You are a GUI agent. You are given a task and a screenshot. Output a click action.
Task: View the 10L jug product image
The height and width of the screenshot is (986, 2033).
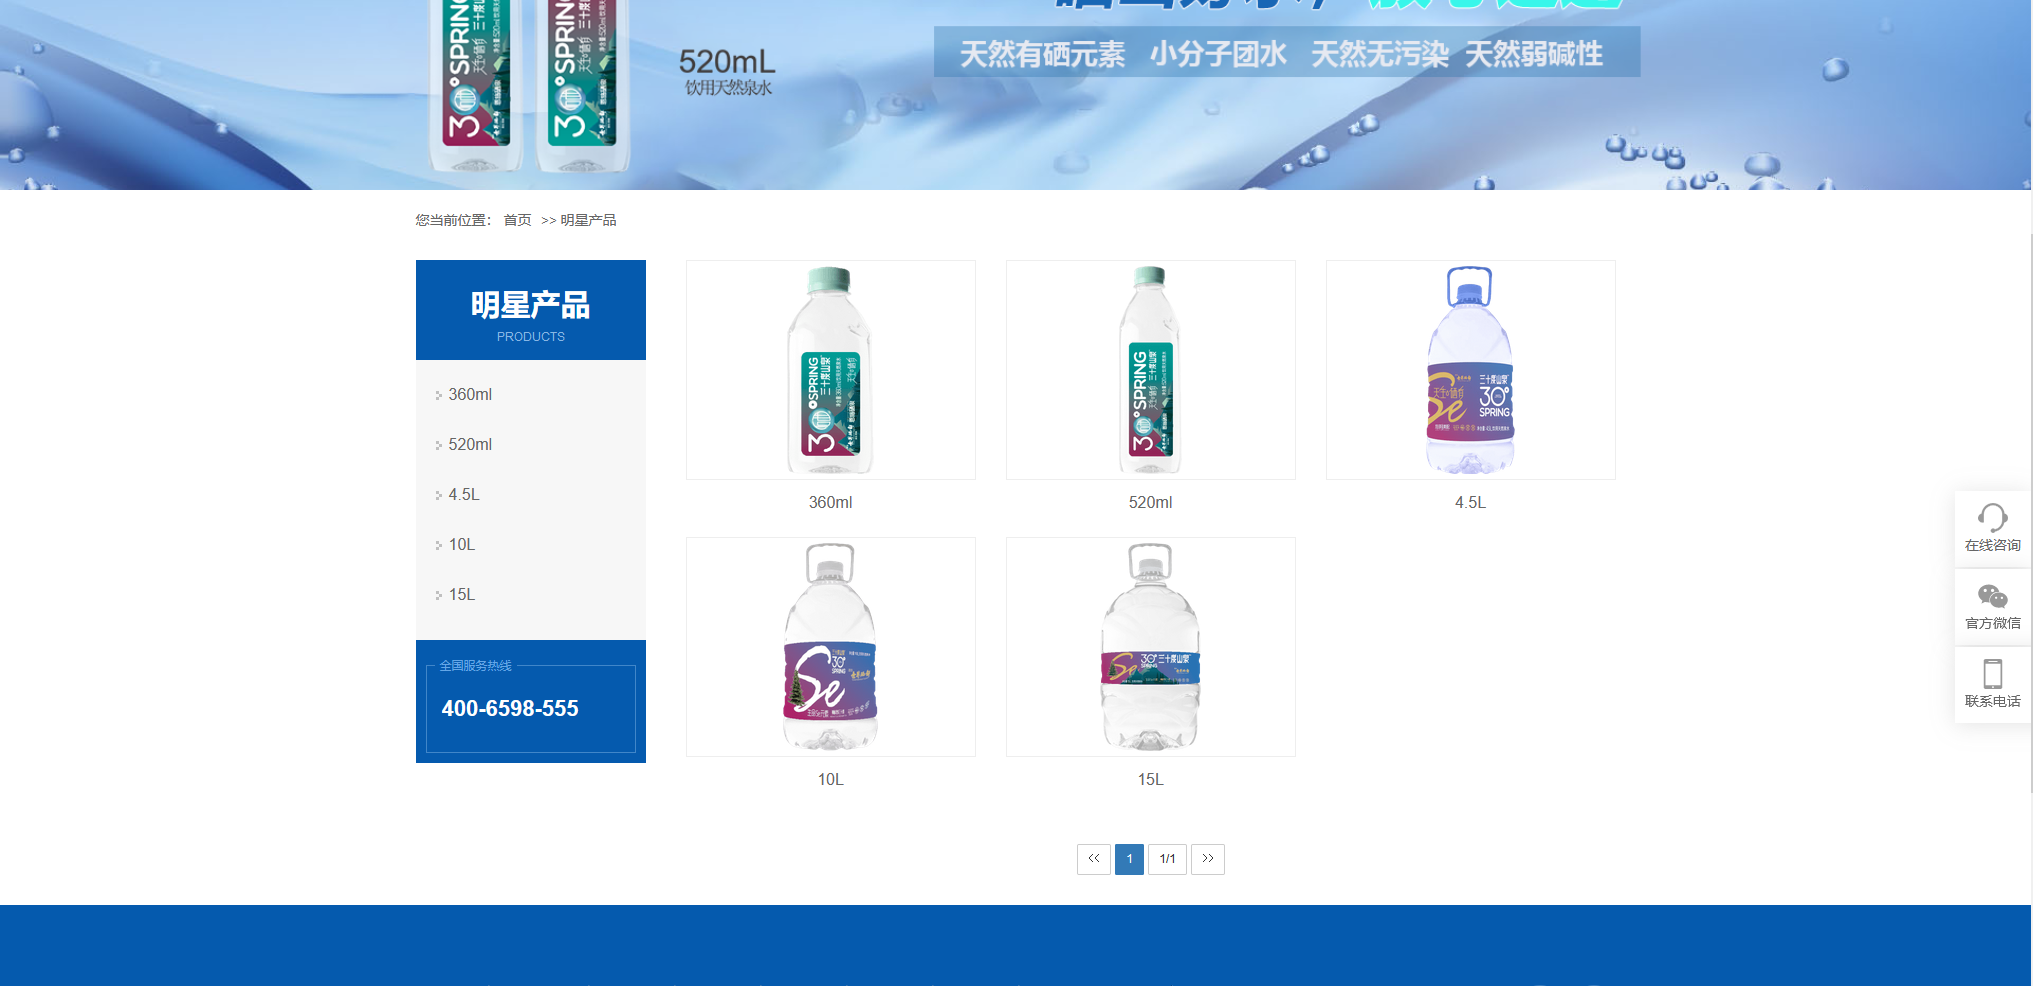pos(830,647)
